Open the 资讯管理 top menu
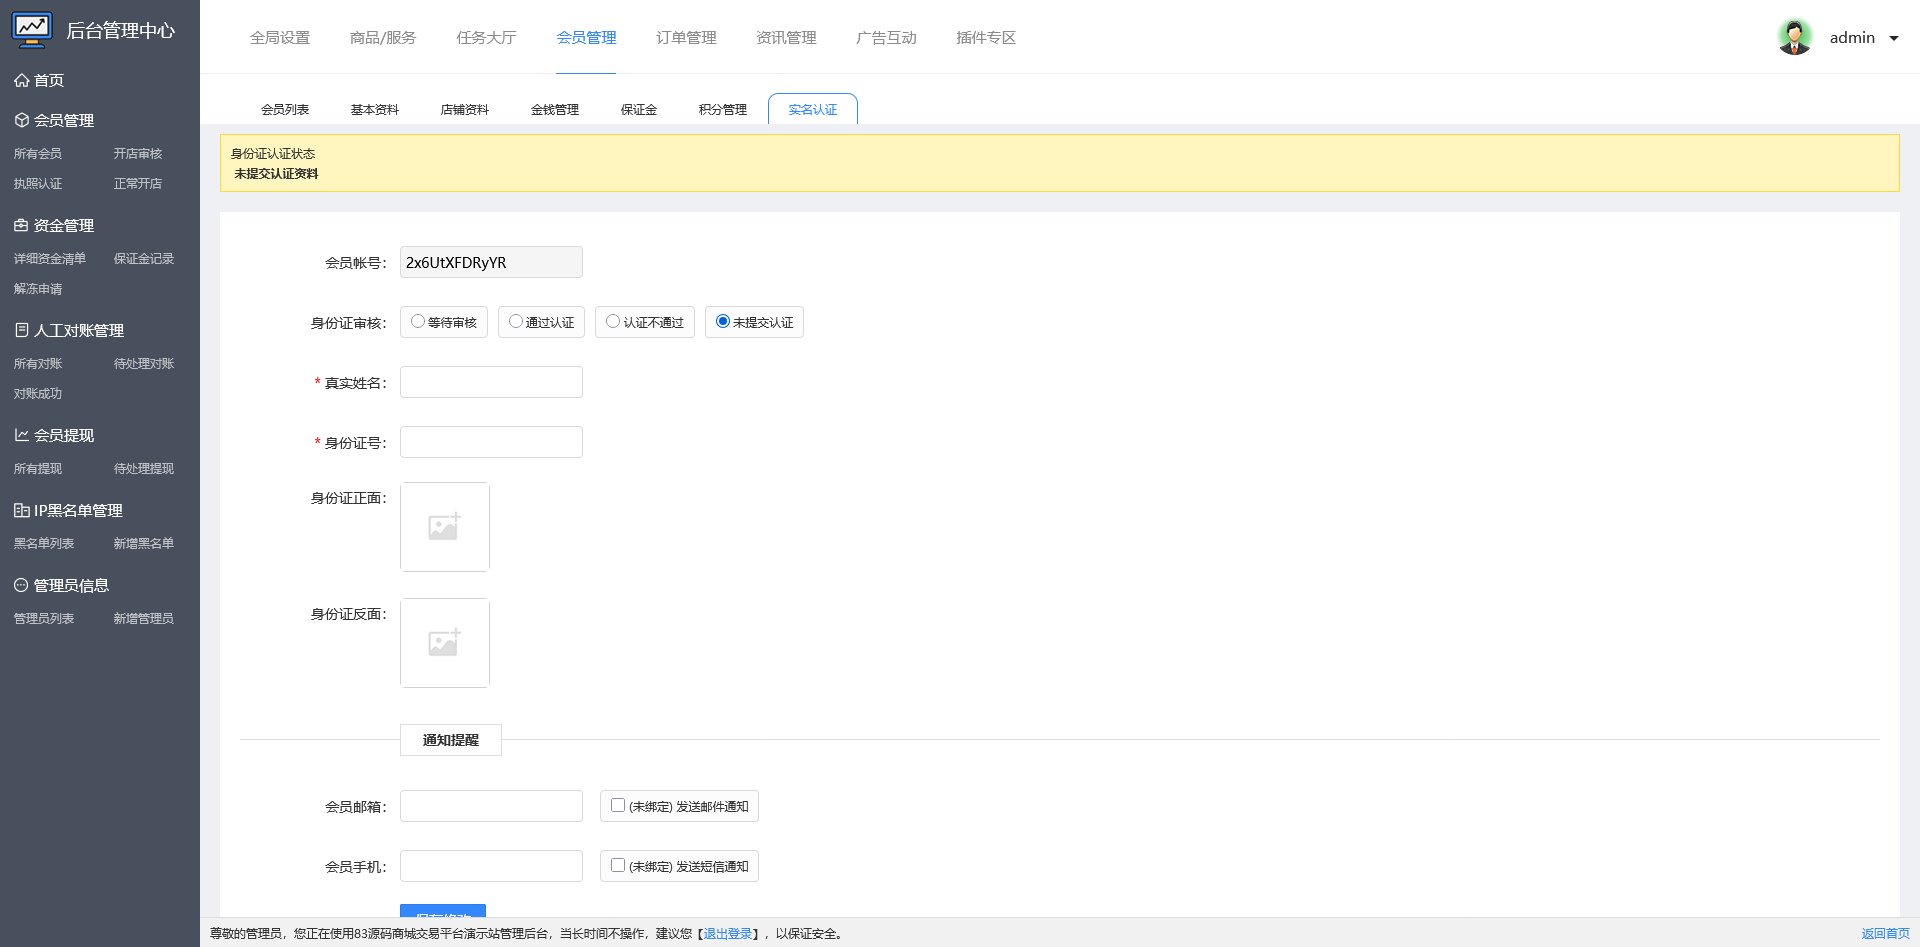The width and height of the screenshot is (1920, 947). coord(786,37)
